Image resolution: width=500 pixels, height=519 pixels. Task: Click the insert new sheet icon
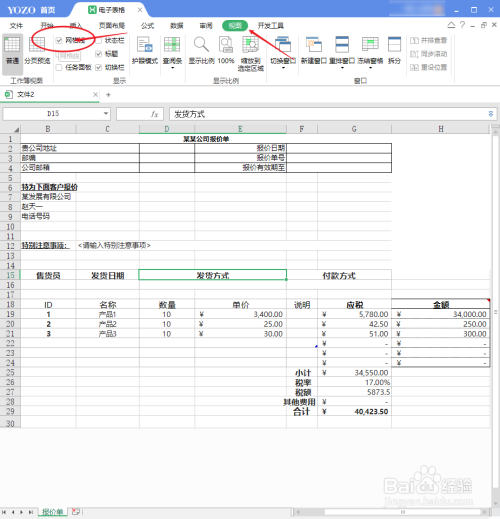click(x=76, y=512)
